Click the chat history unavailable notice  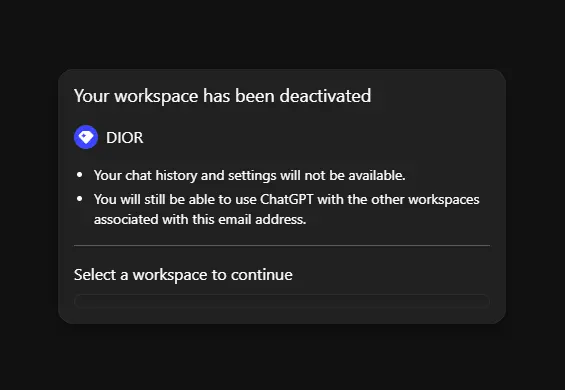pos(249,176)
